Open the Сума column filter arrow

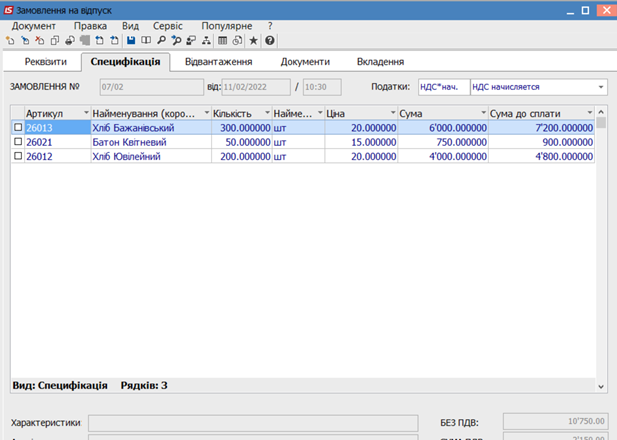[x=483, y=113]
